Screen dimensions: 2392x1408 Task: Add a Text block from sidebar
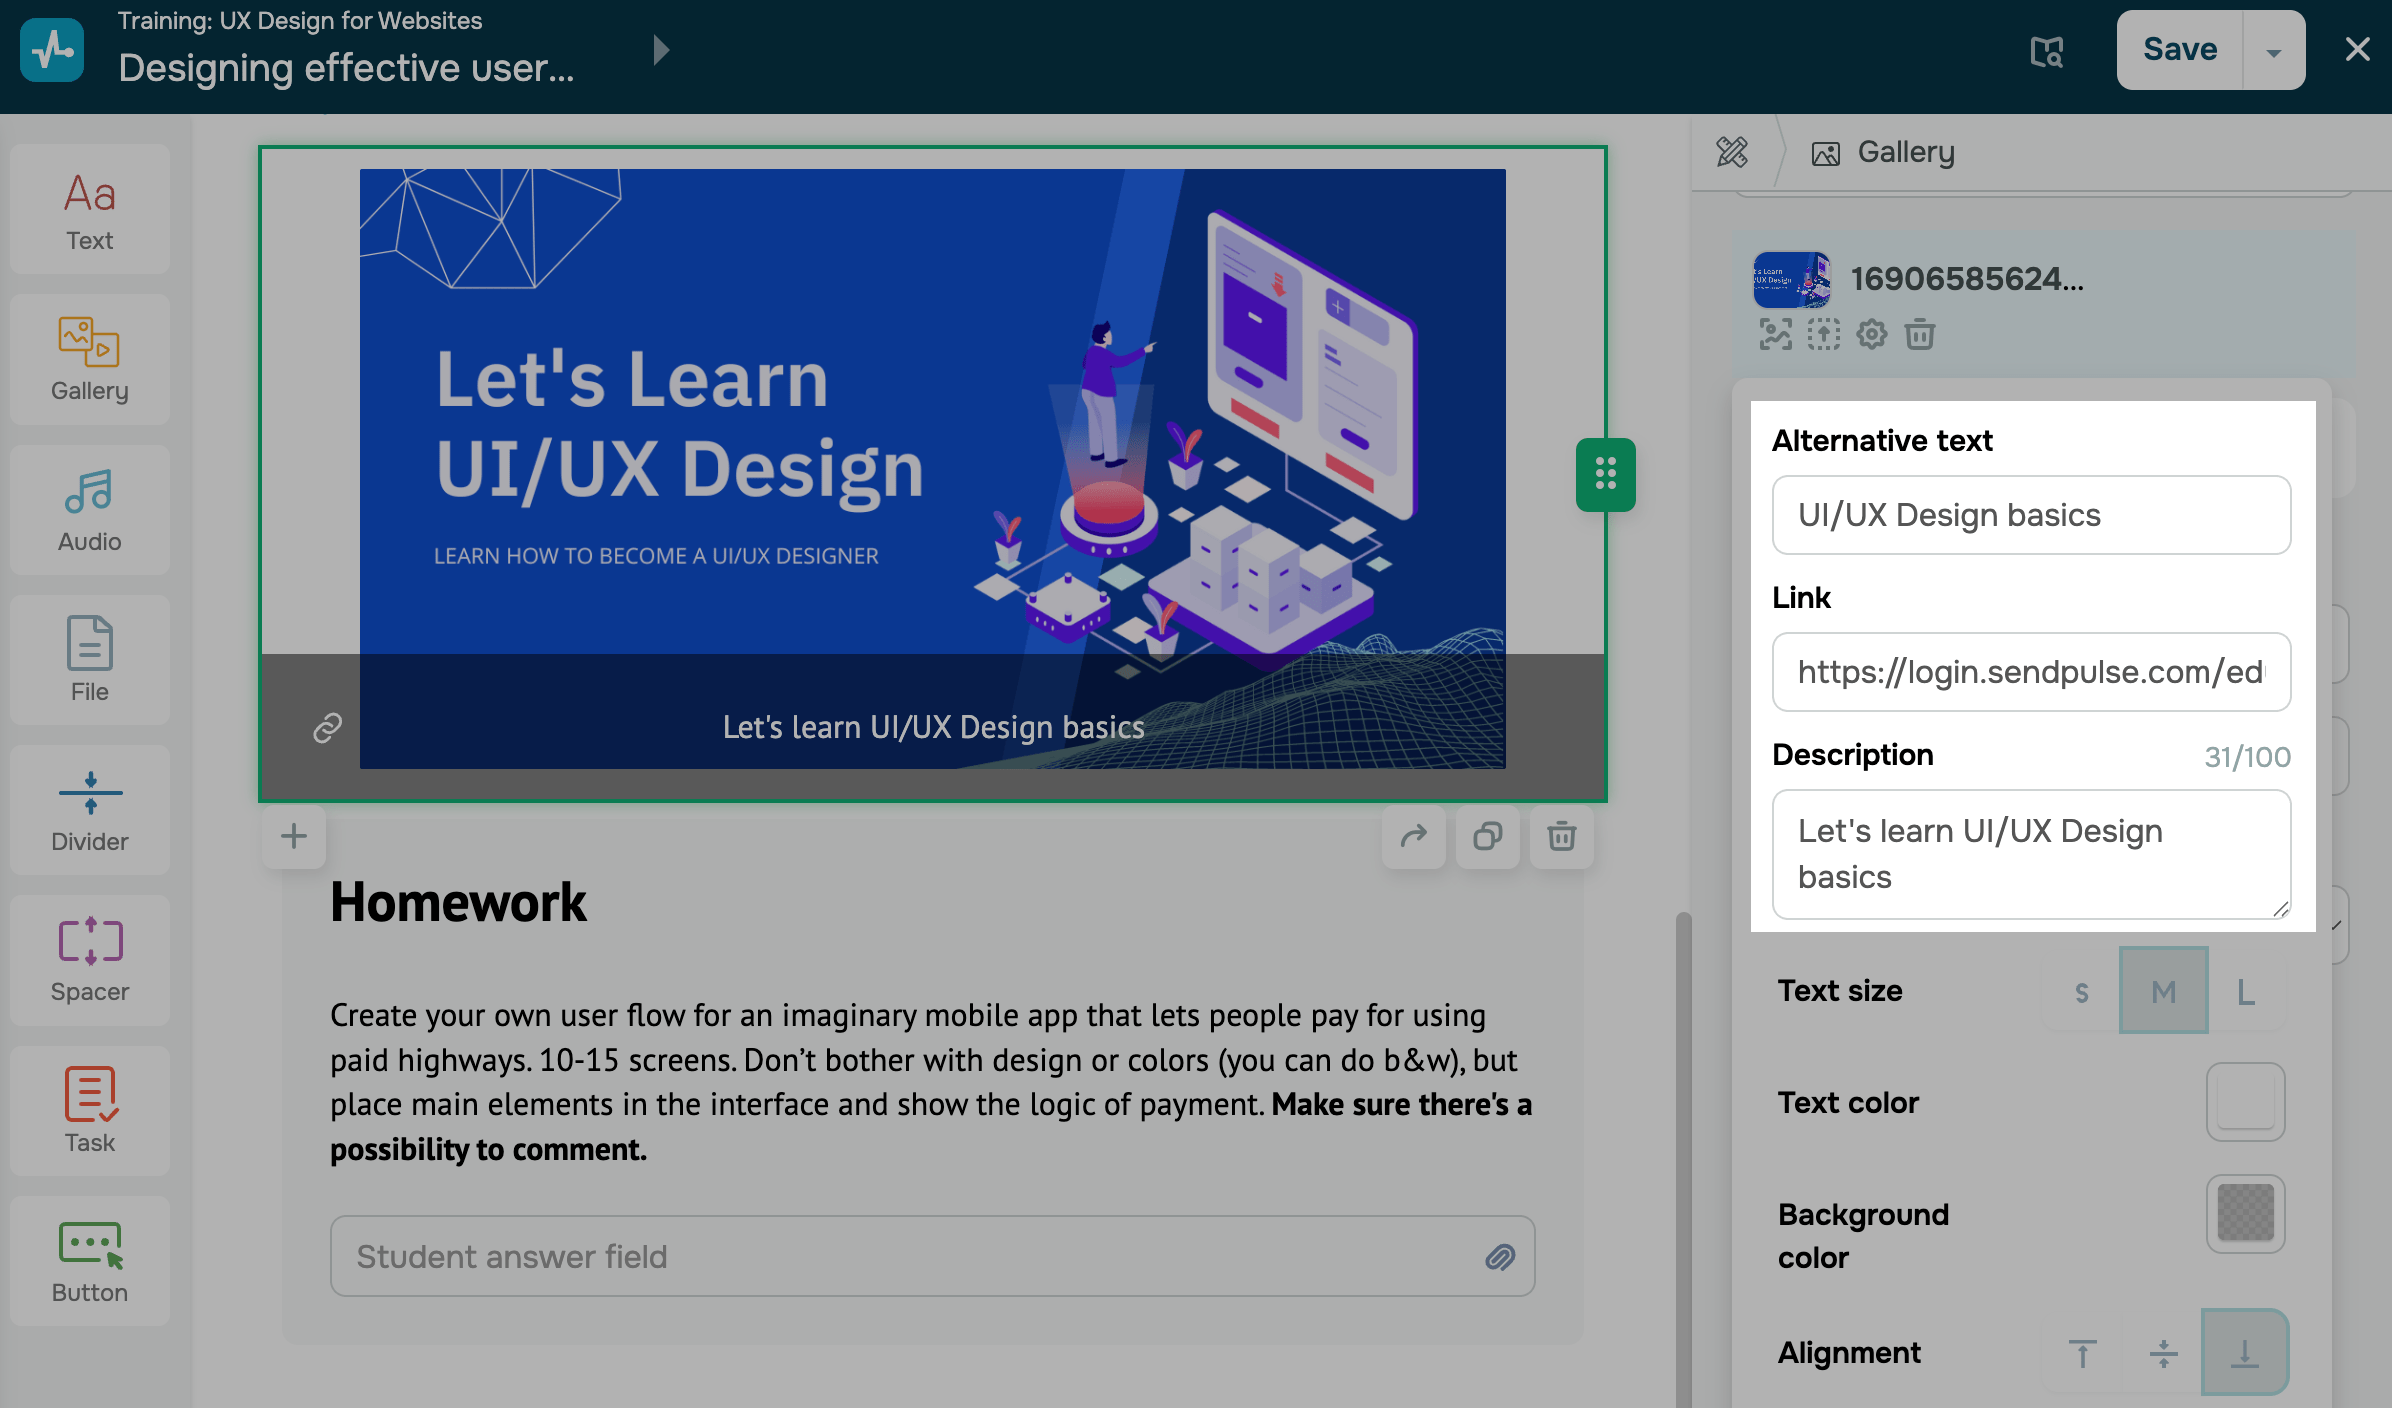90,210
